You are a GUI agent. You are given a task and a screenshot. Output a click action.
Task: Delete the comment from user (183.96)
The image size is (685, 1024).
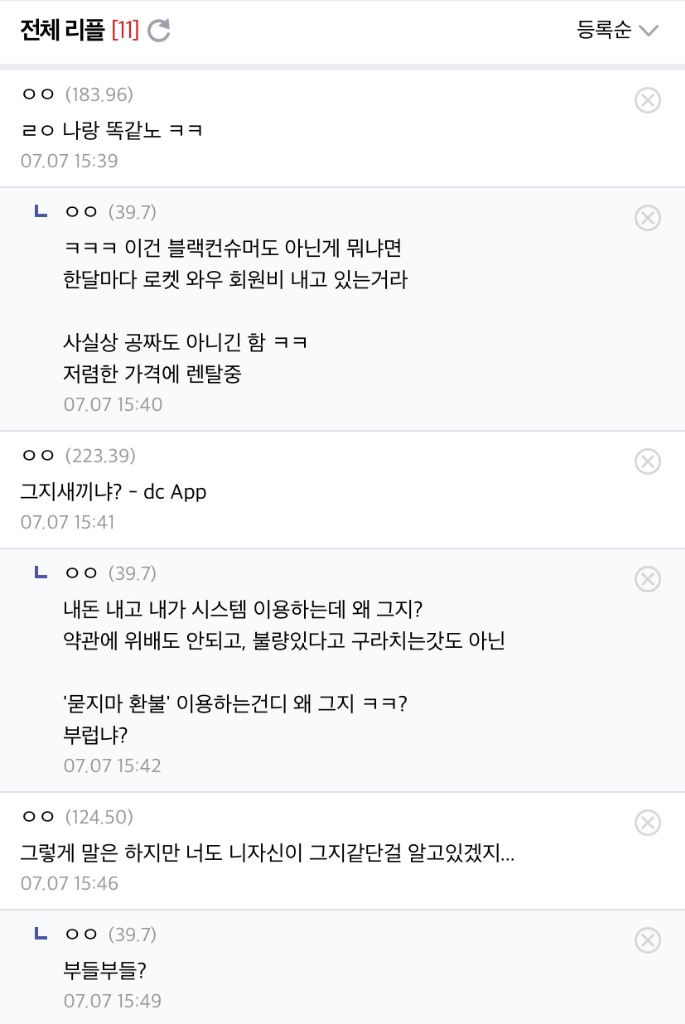[x=647, y=101]
